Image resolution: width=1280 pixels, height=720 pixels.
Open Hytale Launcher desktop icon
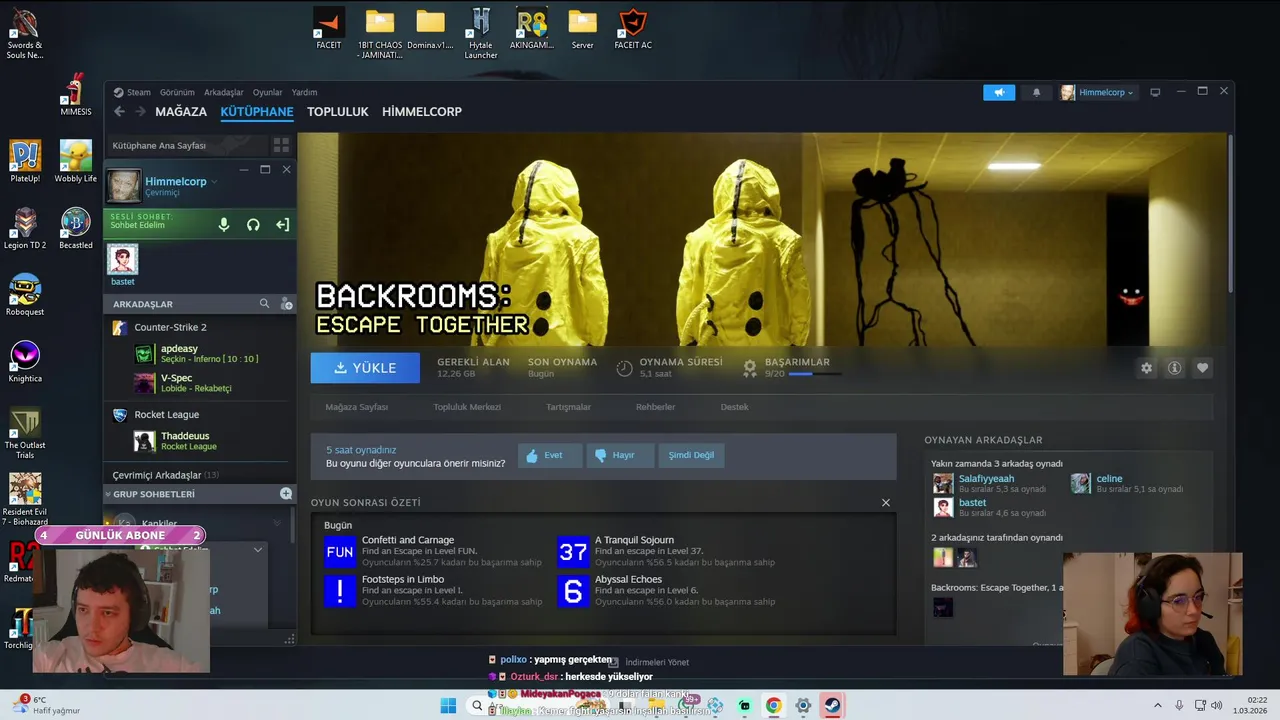coord(481,32)
